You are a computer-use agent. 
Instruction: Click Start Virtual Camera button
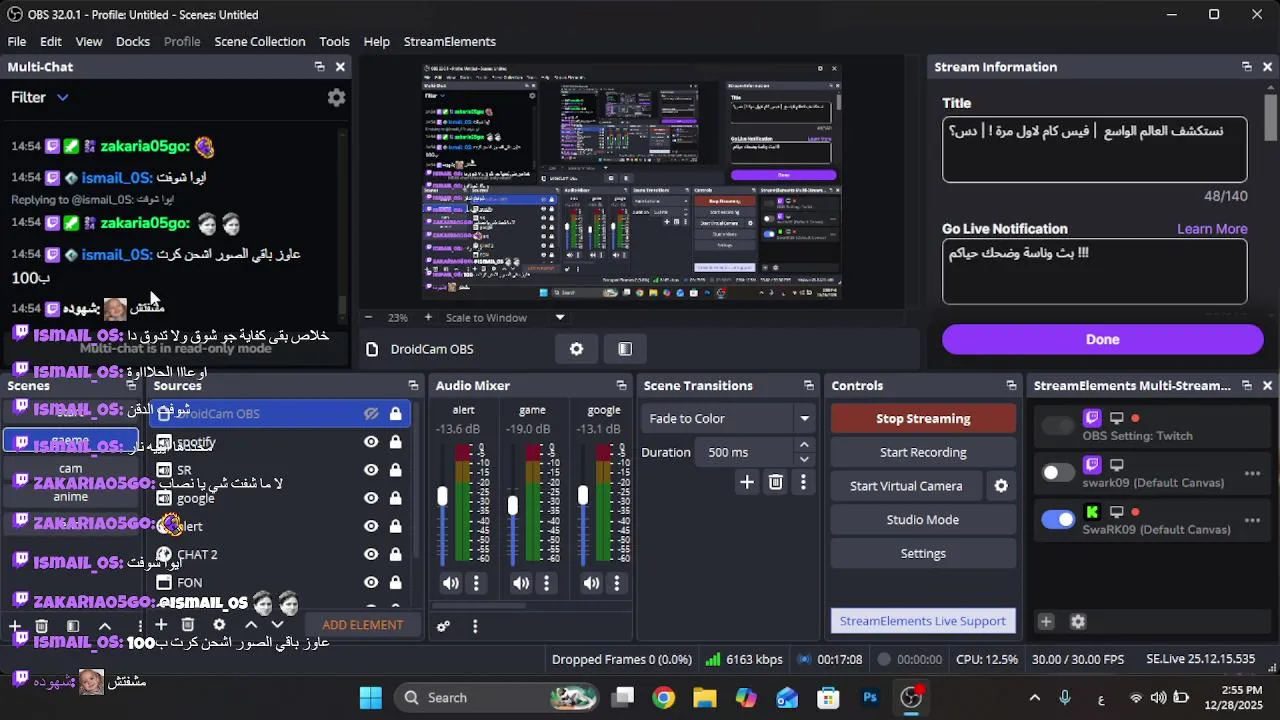(x=906, y=486)
